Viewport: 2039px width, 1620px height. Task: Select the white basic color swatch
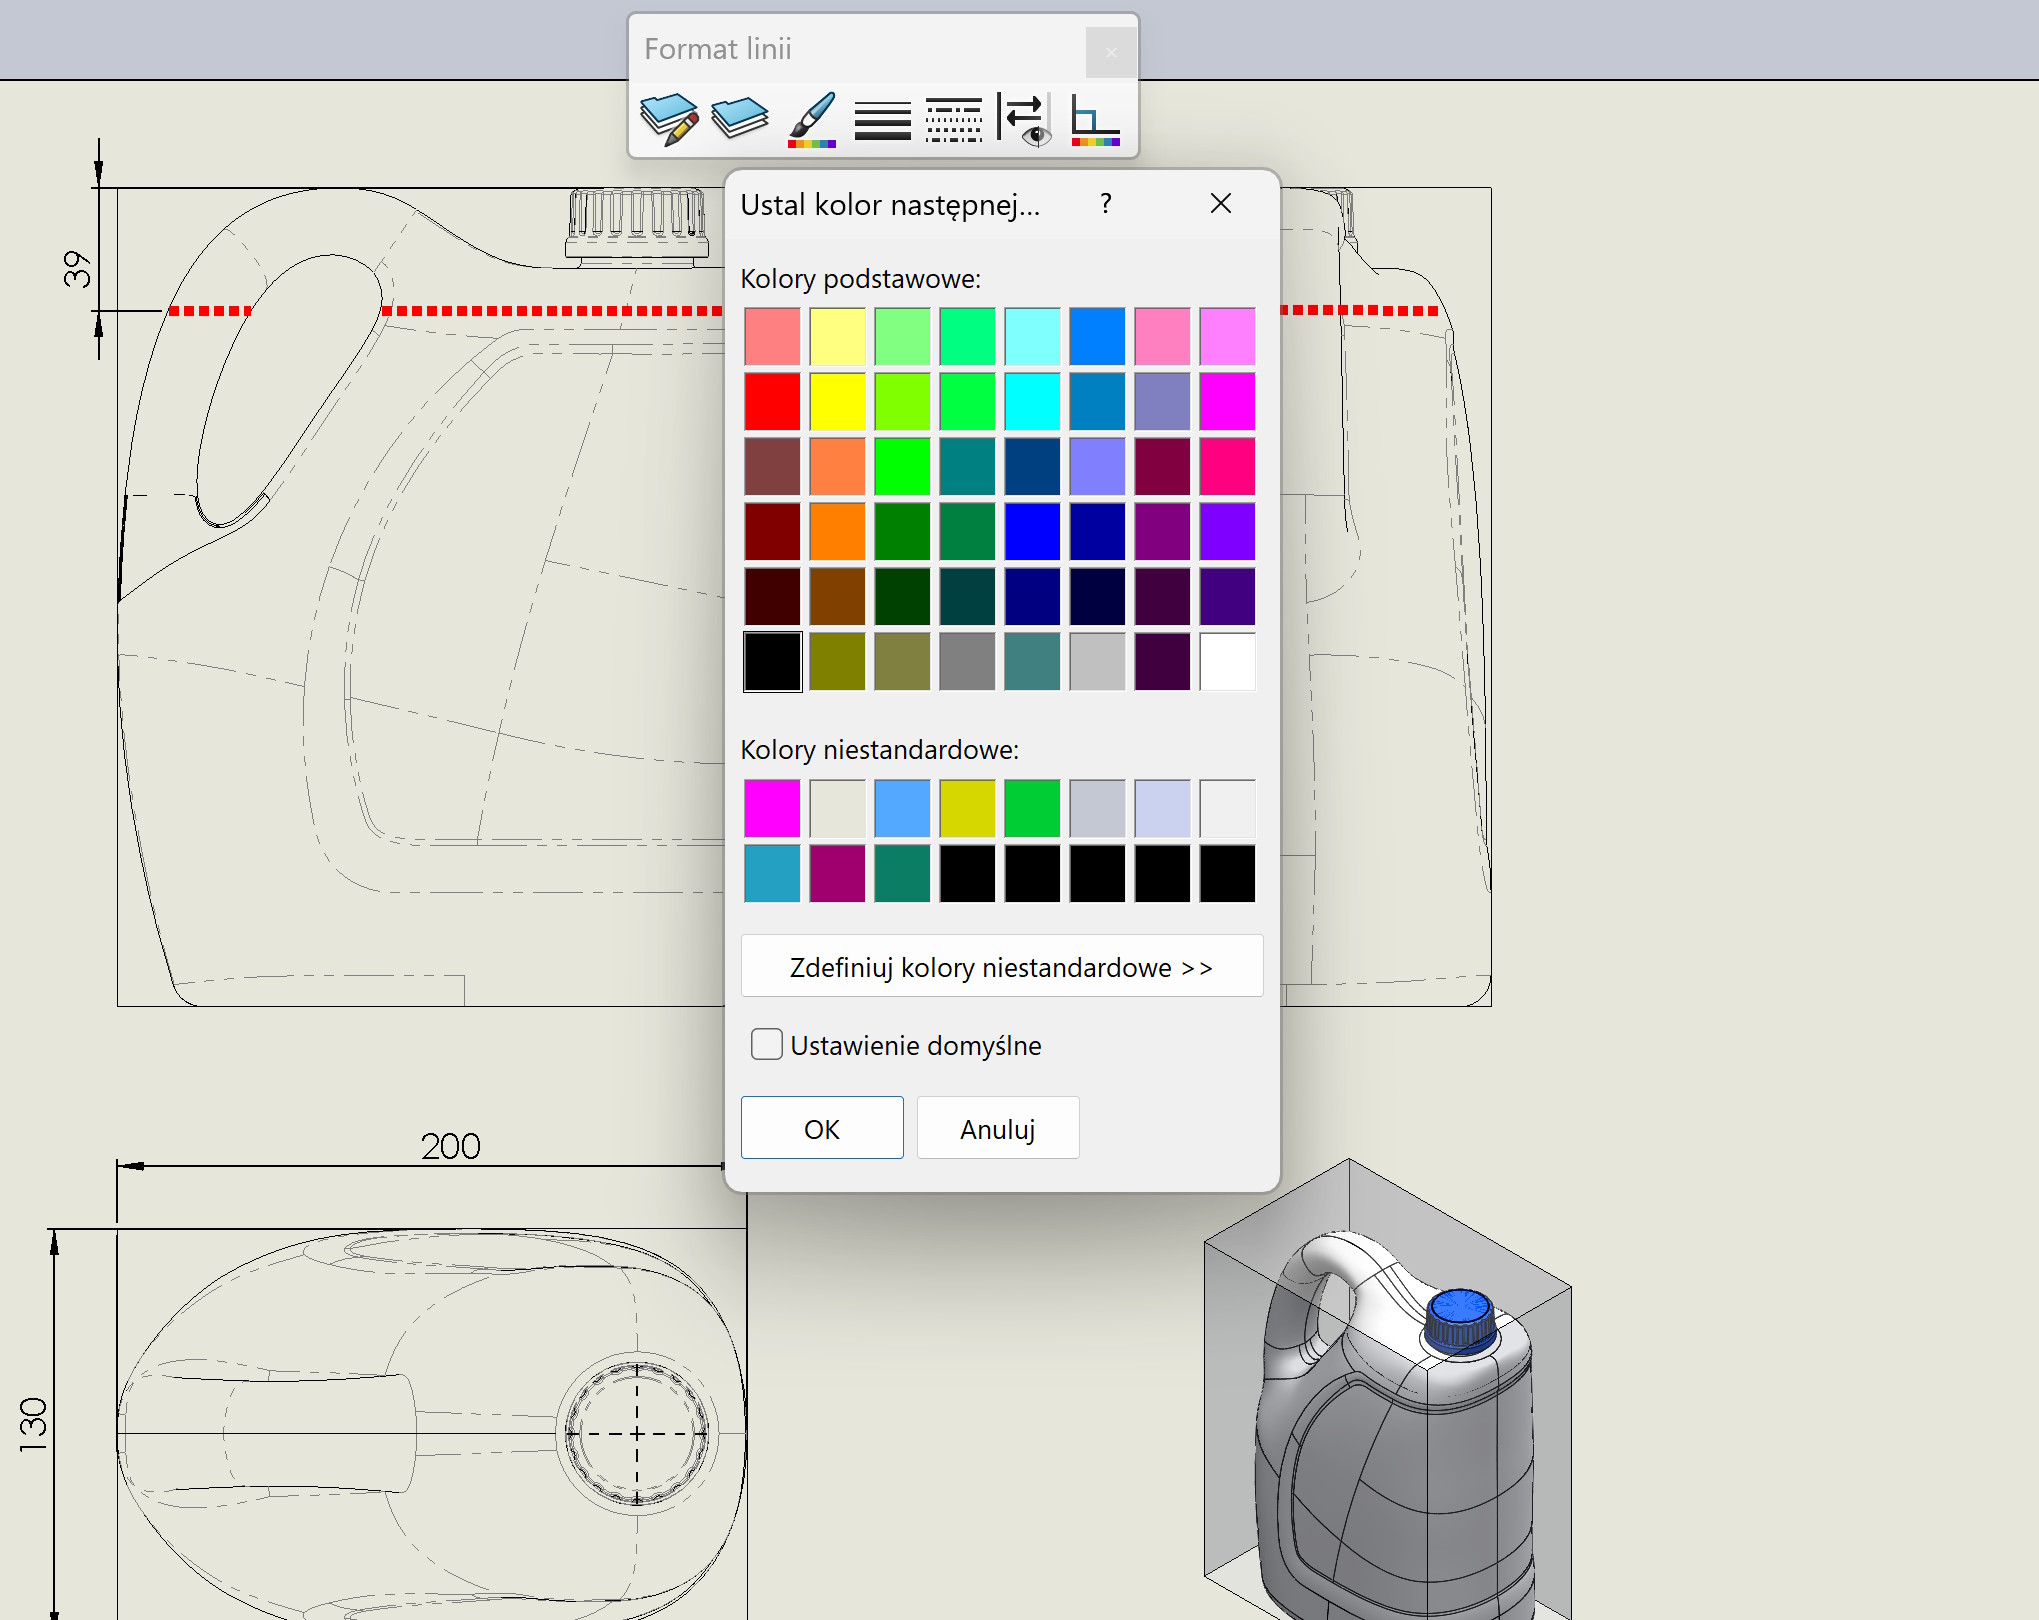pyautogui.click(x=1227, y=661)
